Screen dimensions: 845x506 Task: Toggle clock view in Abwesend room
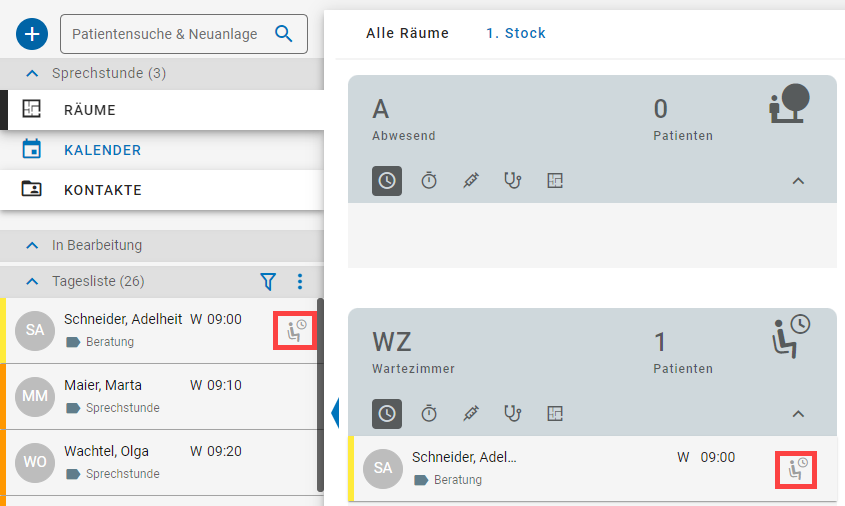(387, 181)
